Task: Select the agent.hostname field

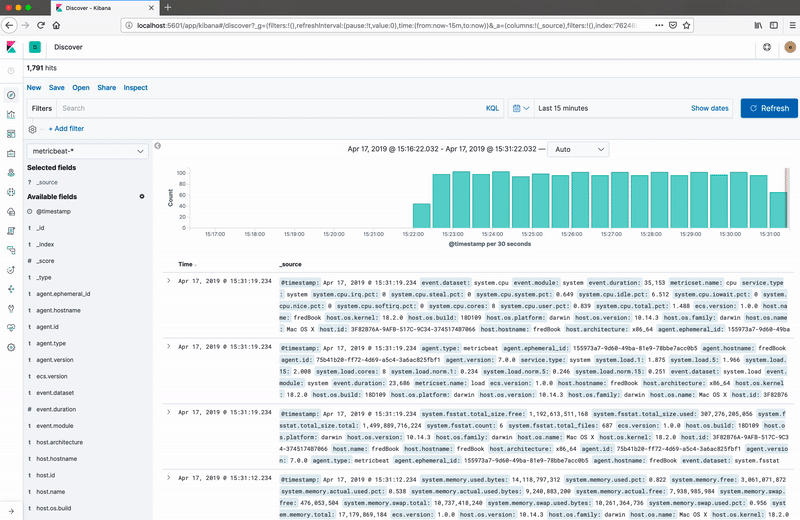Action: 58,310
